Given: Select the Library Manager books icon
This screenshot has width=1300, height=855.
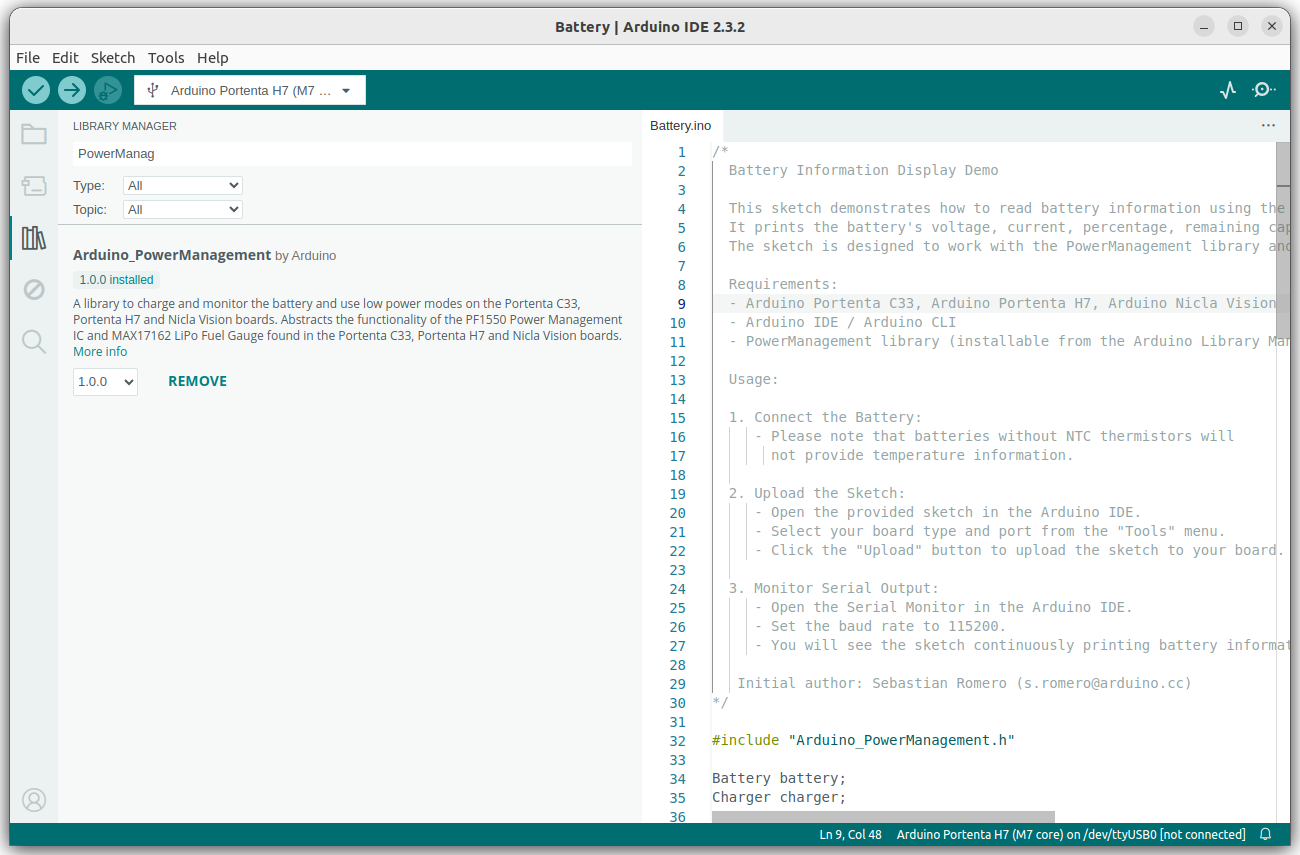Looking at the screenshot, I should pyautogui.click(x=34, y=238).
